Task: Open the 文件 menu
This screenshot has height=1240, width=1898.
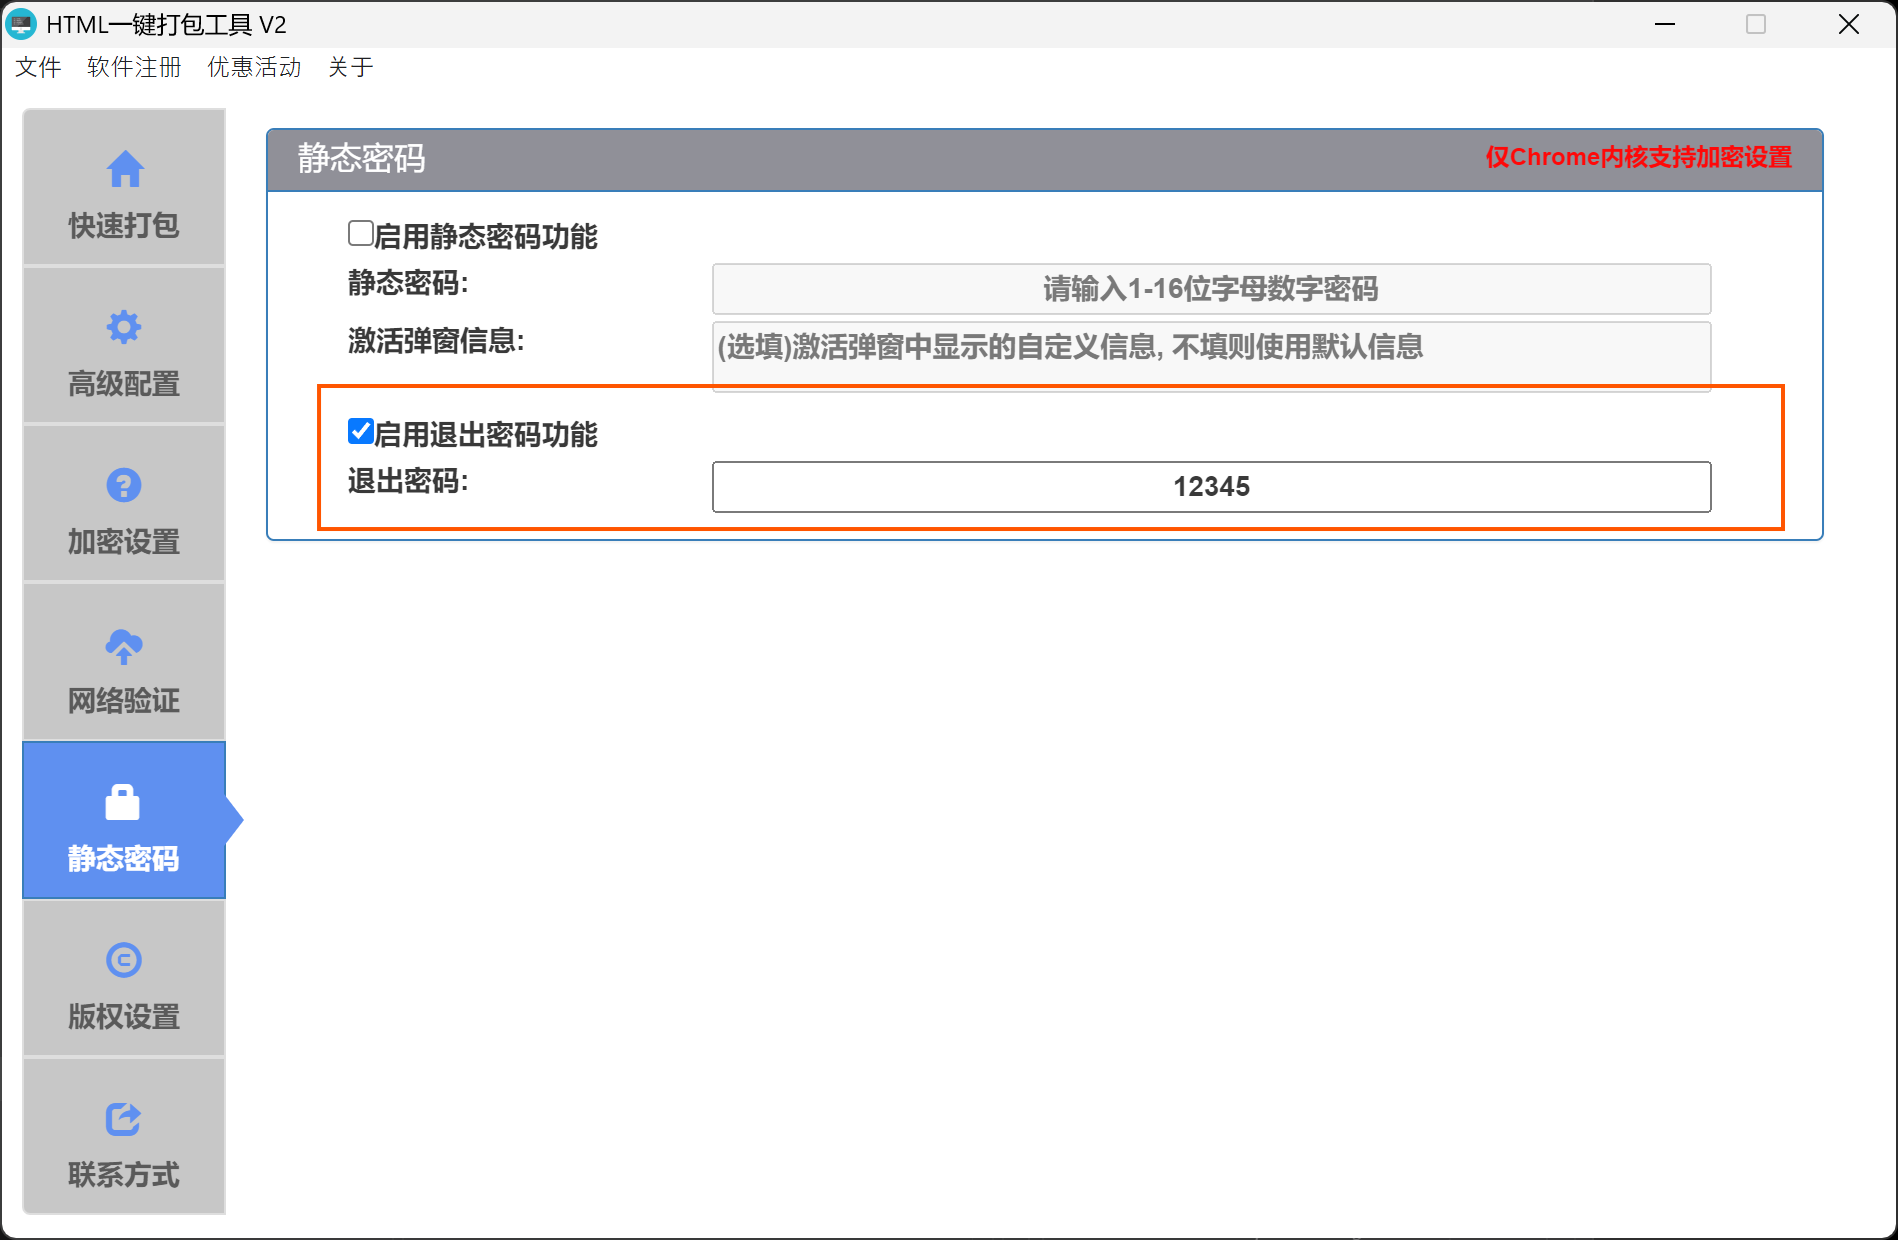Action: (38, 67)
